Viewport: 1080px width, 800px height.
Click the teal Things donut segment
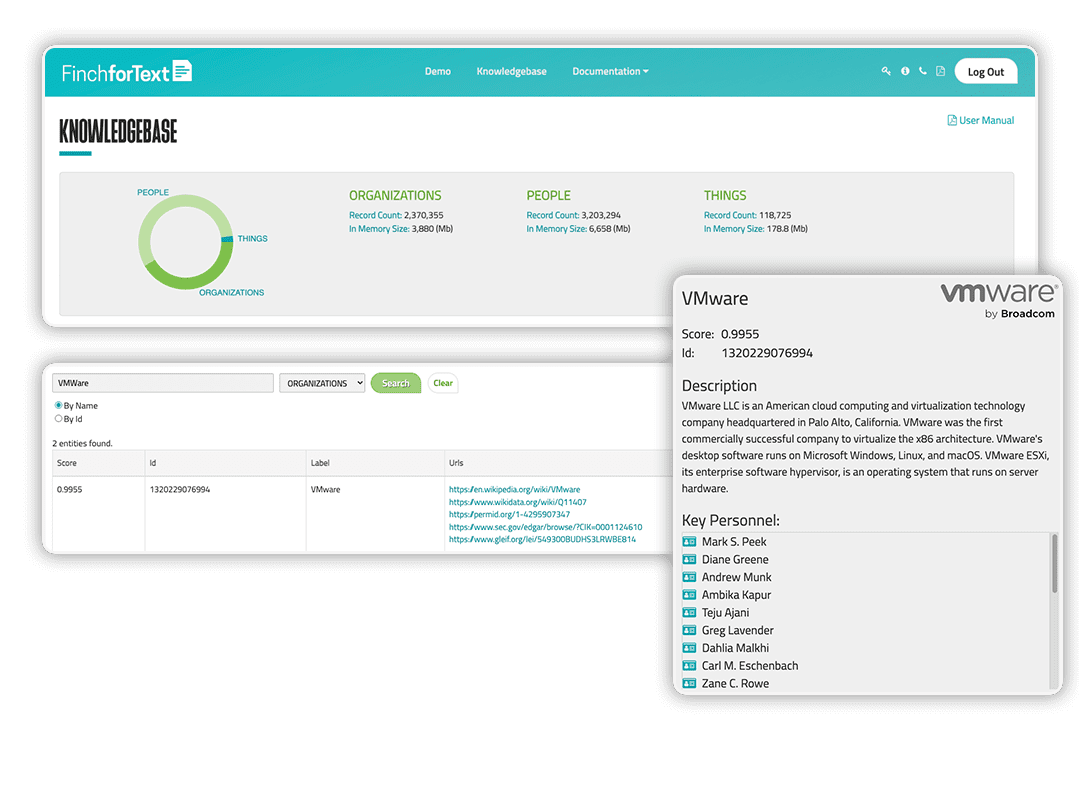click(x=227, y=239)
